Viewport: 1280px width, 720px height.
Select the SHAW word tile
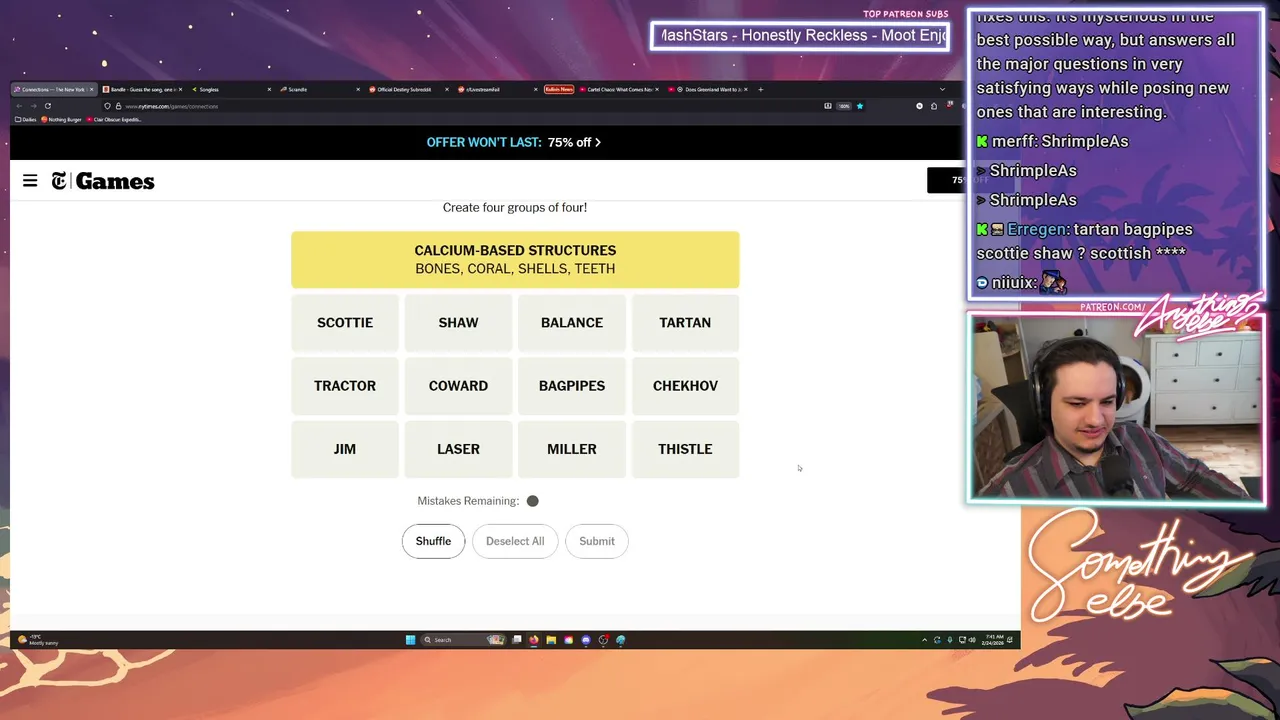point(458,323)
